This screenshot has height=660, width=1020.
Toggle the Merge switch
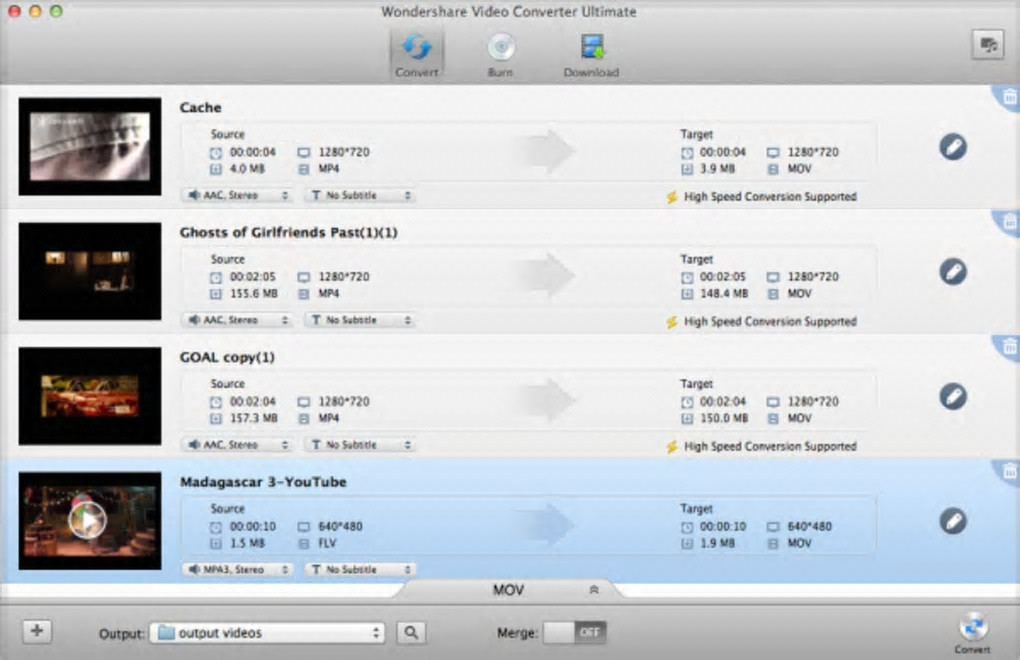574,632
